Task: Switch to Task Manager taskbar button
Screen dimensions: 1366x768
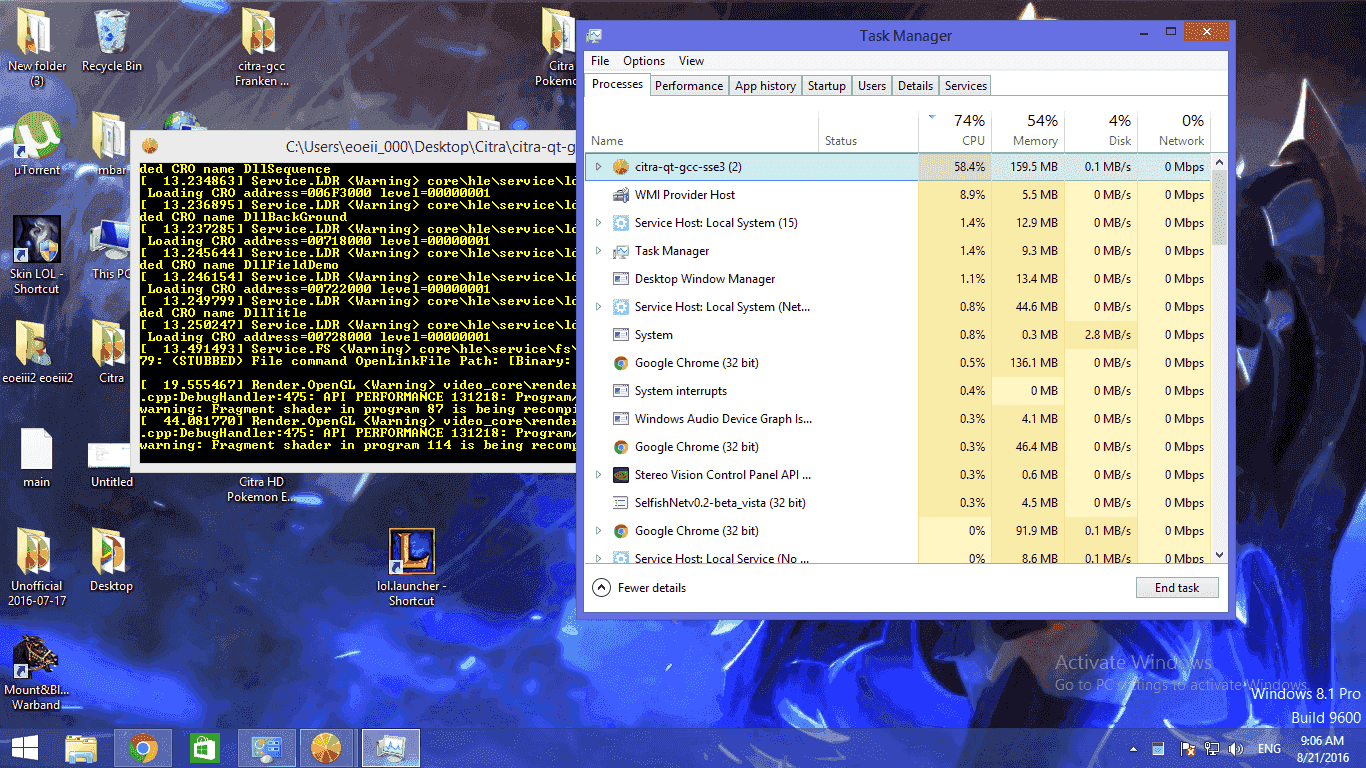Action: tap(390, 748)
